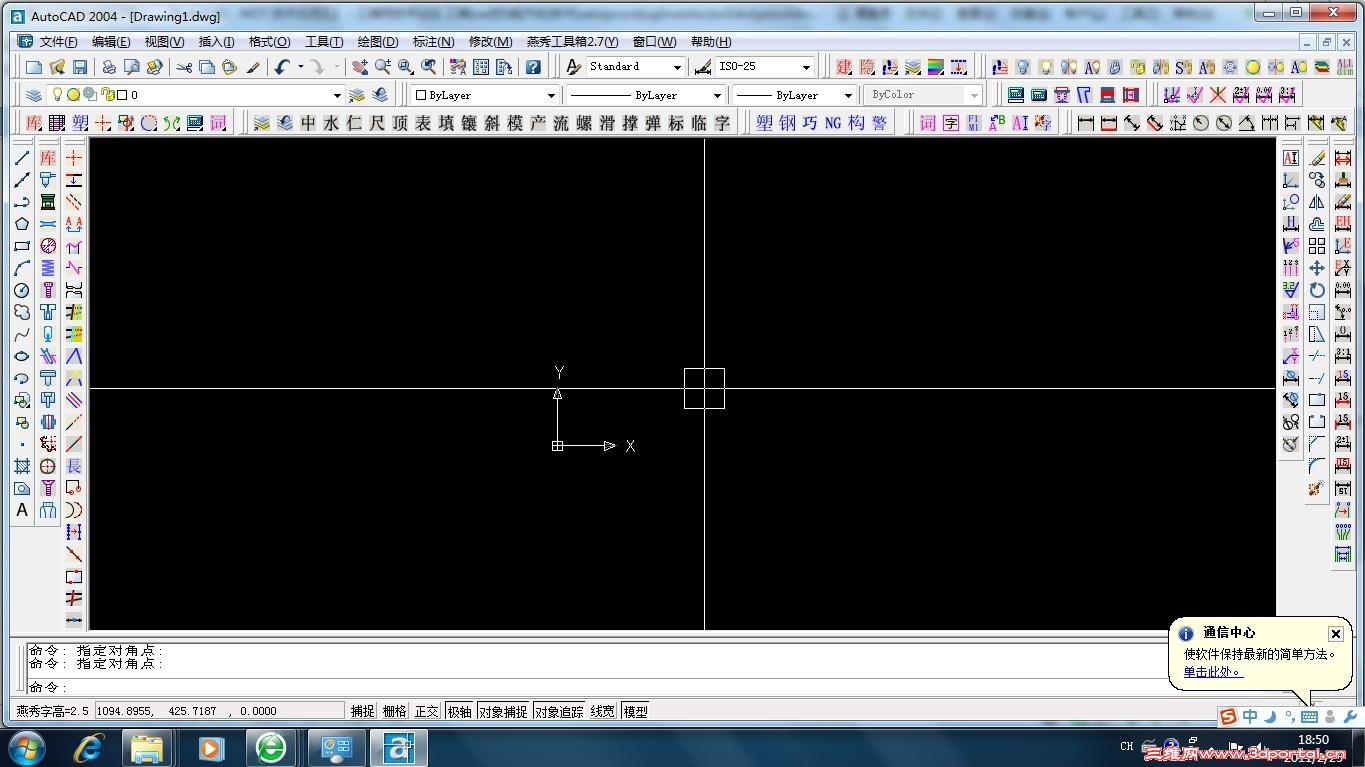This screenshot has height=767, width=1365.
Task: Open the Hatch tool
Action: 22,466
